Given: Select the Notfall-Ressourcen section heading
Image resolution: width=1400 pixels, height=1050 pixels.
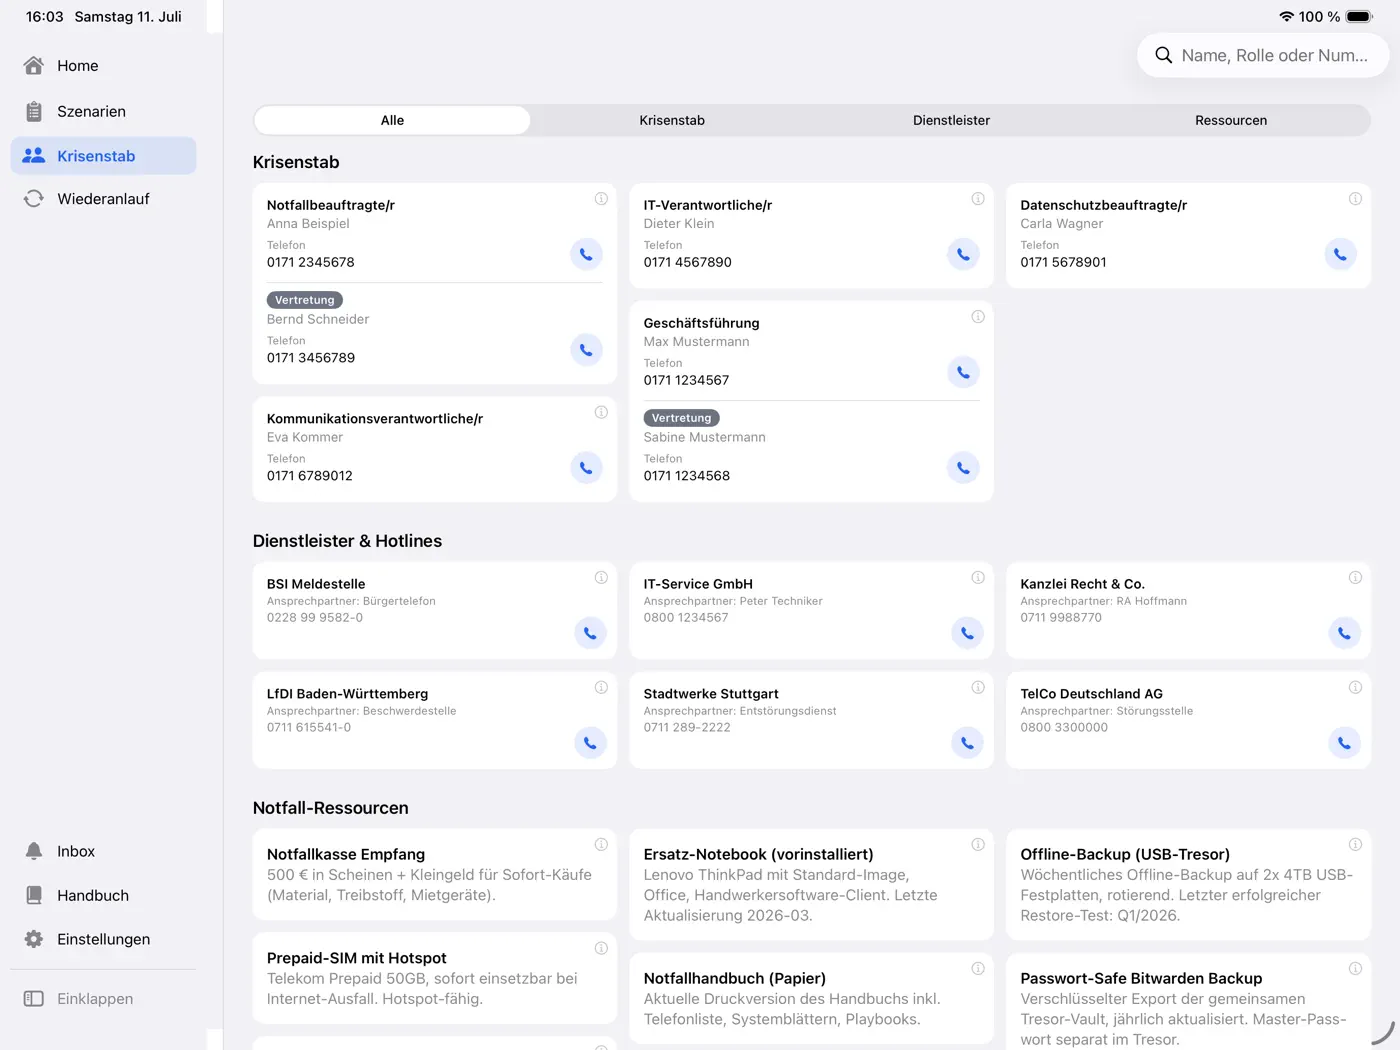Looking at the screenshot, I should [x=331, y=808].
